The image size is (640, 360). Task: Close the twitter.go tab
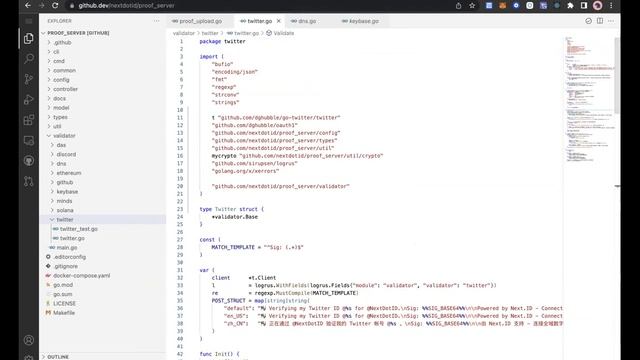tap(279, 21)
